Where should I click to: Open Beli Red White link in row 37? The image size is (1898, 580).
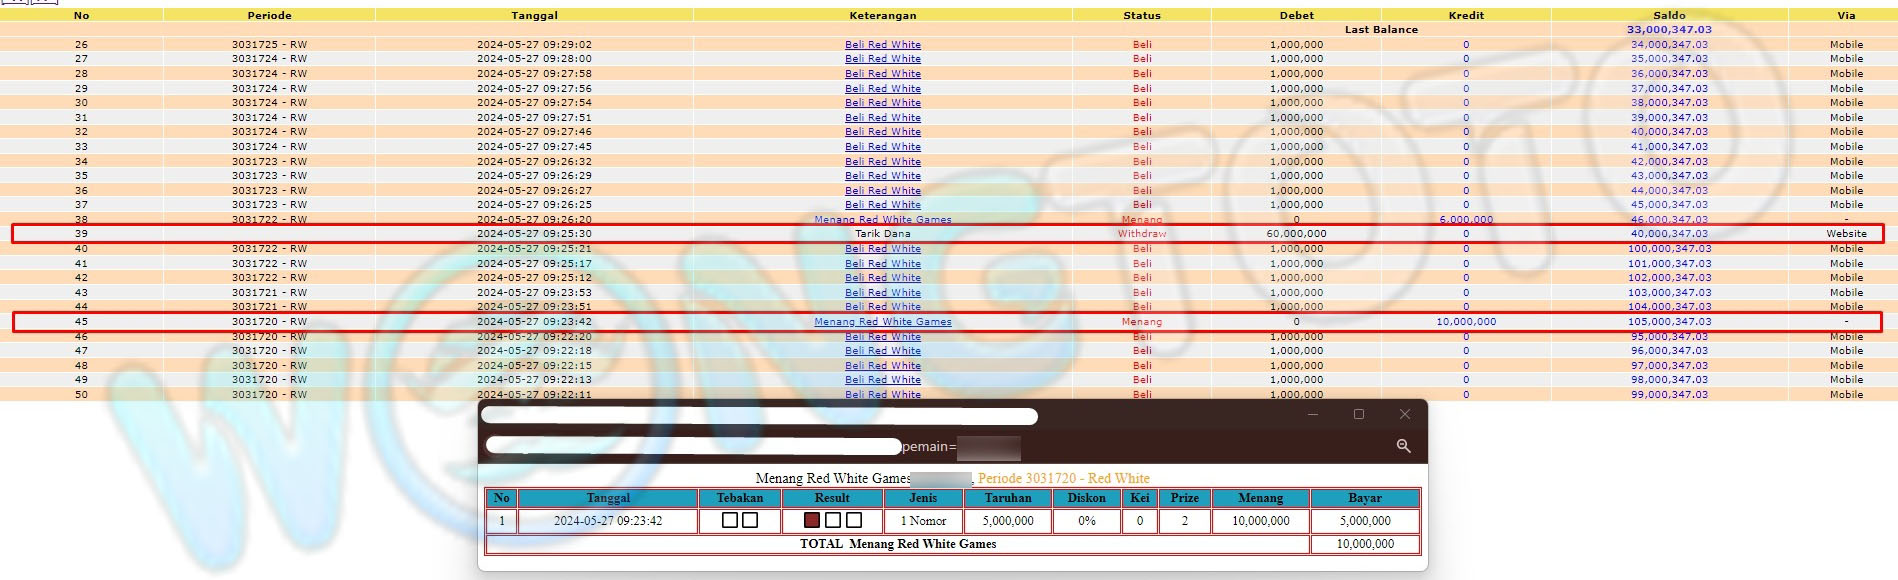point(882,205)
